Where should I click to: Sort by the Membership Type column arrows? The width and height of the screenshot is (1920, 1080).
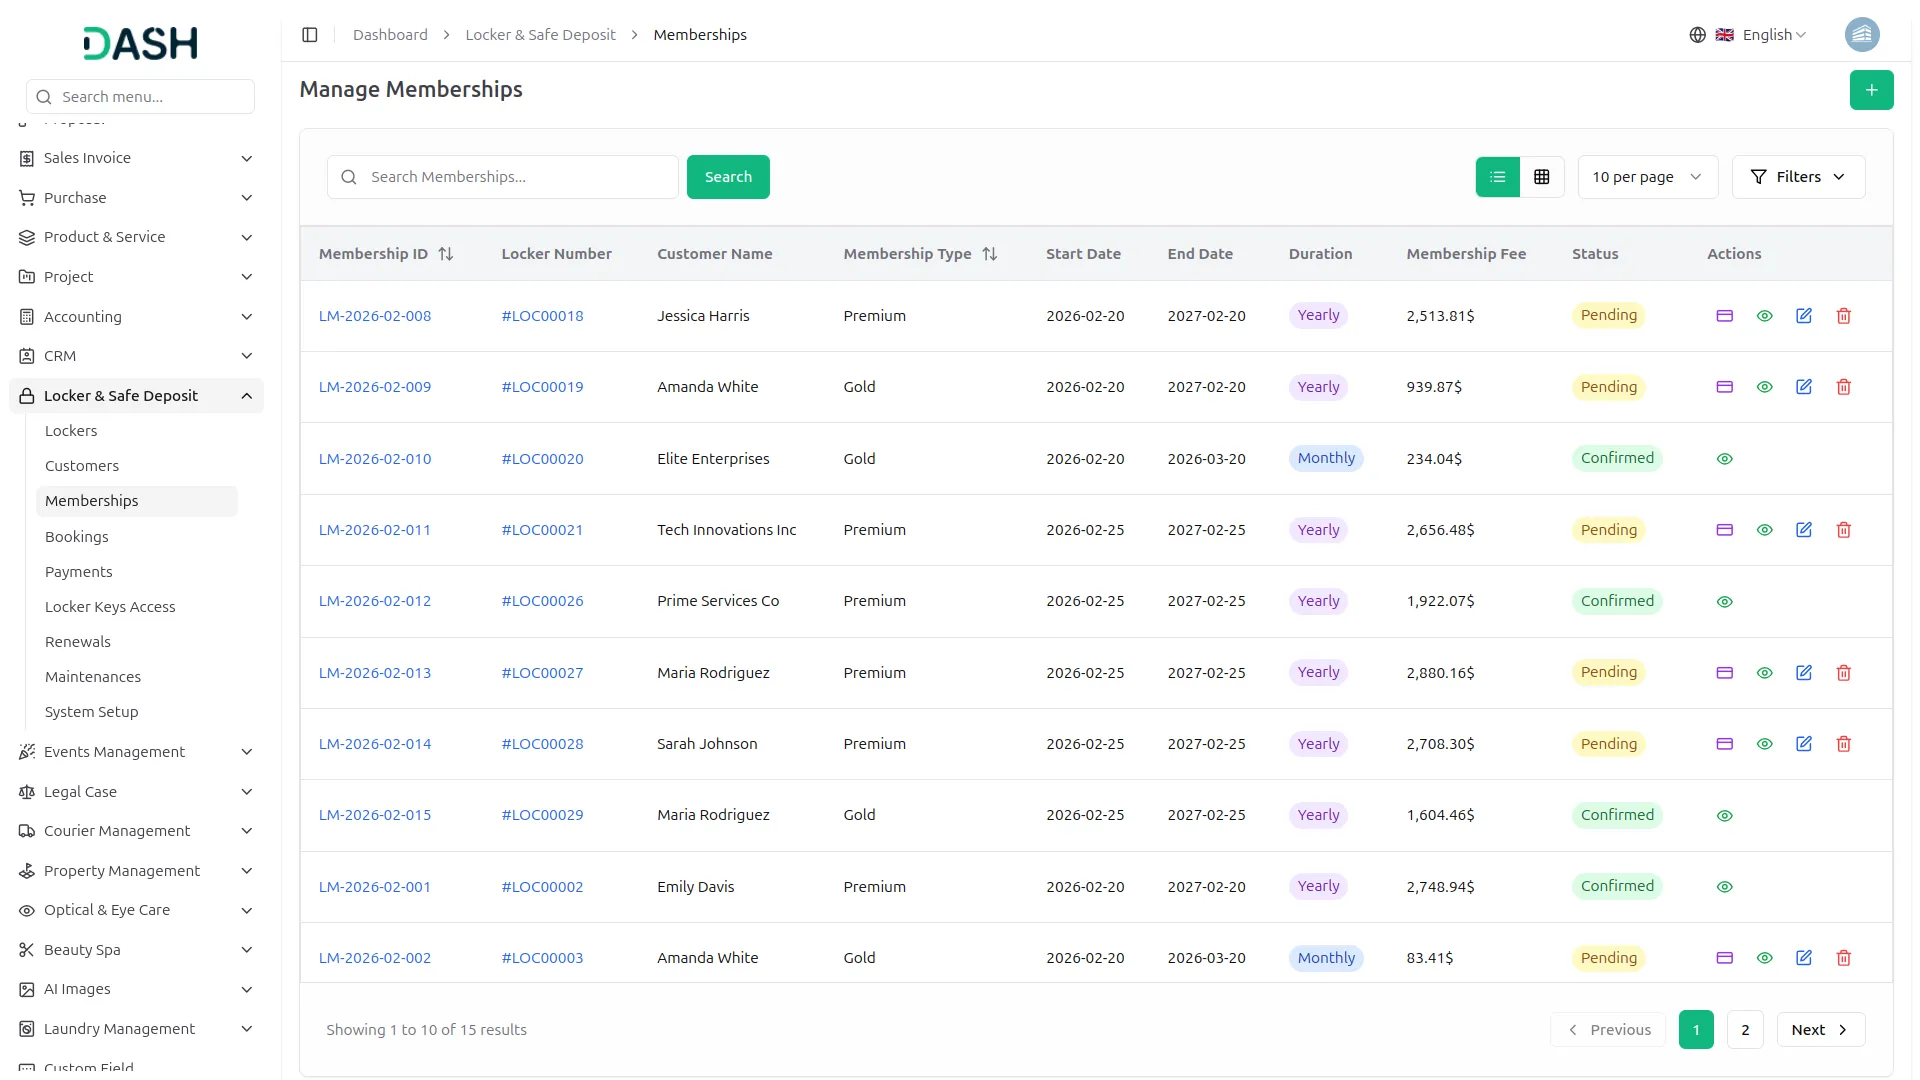tap(989, 253)
